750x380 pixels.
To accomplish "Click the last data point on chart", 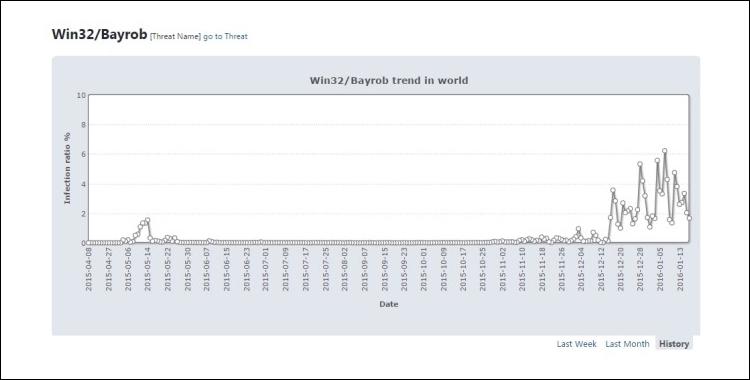I will point(689,218).
